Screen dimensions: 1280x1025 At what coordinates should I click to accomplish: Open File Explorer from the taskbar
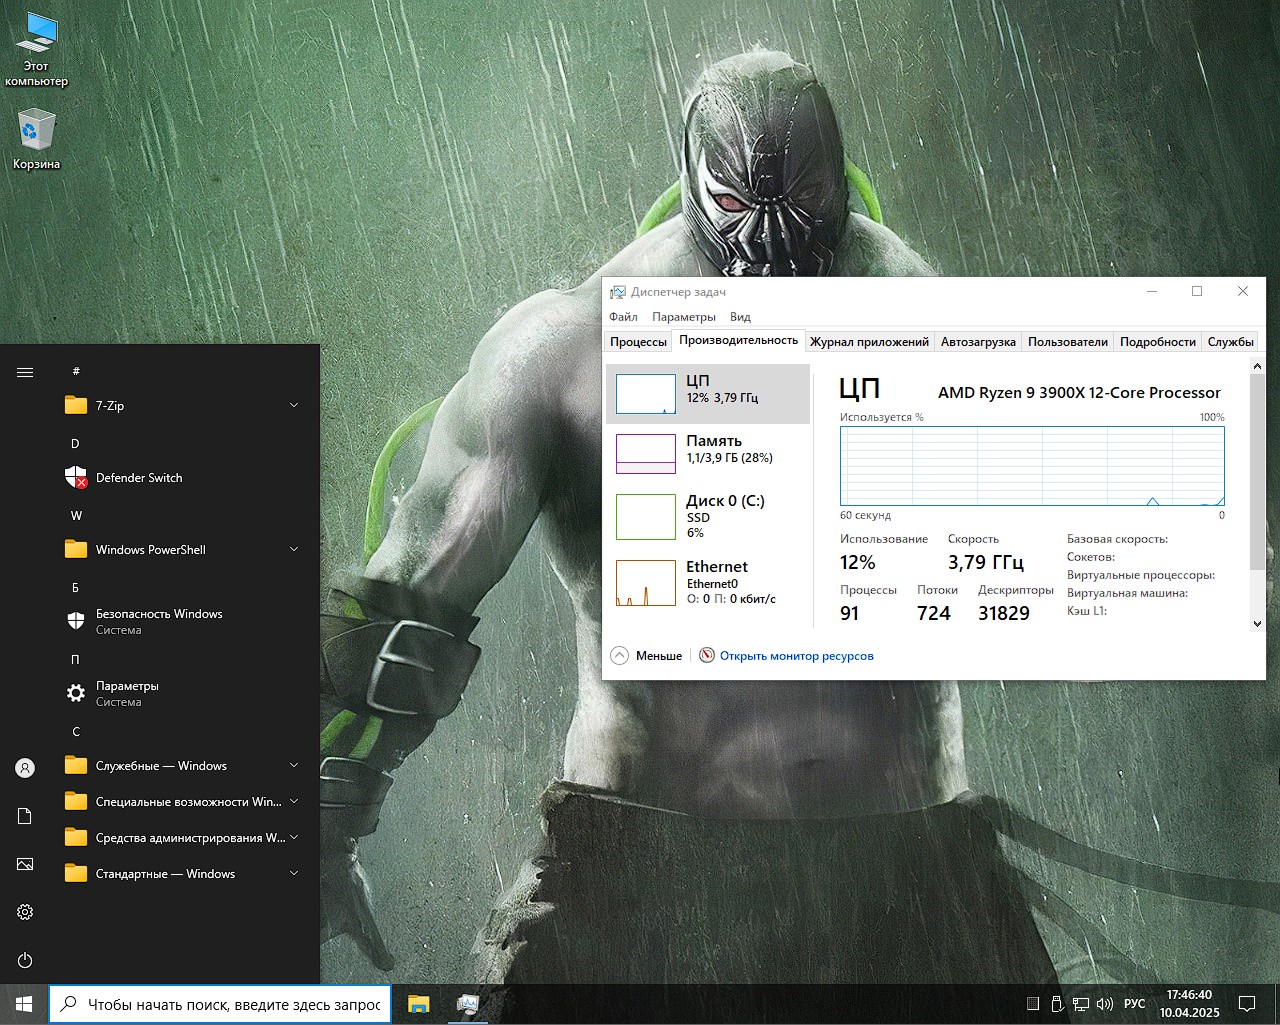(418, 1004)
